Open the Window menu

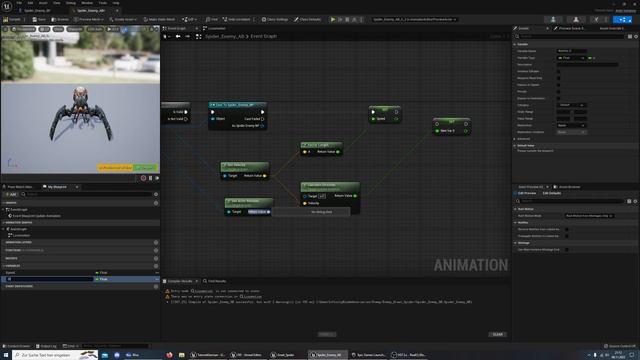point(87,3)
